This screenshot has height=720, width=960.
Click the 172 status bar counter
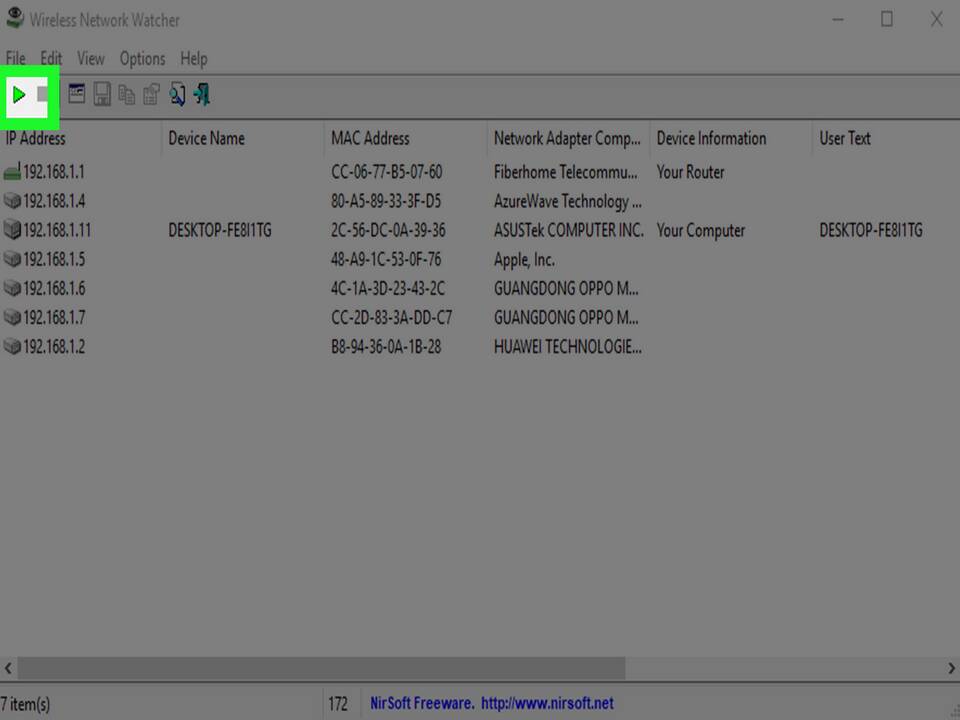(x=338, y=703)
